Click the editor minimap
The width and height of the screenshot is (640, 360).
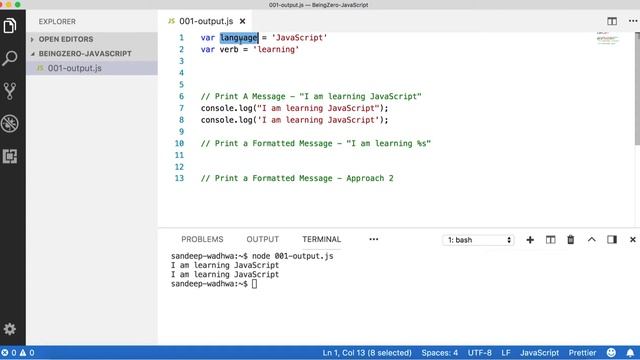point(608,39)
